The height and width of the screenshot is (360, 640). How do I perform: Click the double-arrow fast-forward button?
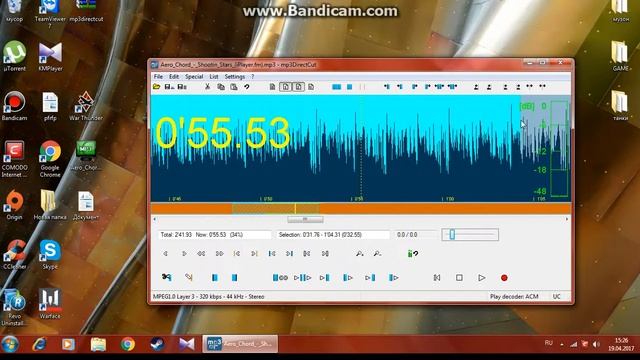pos(219,253)
